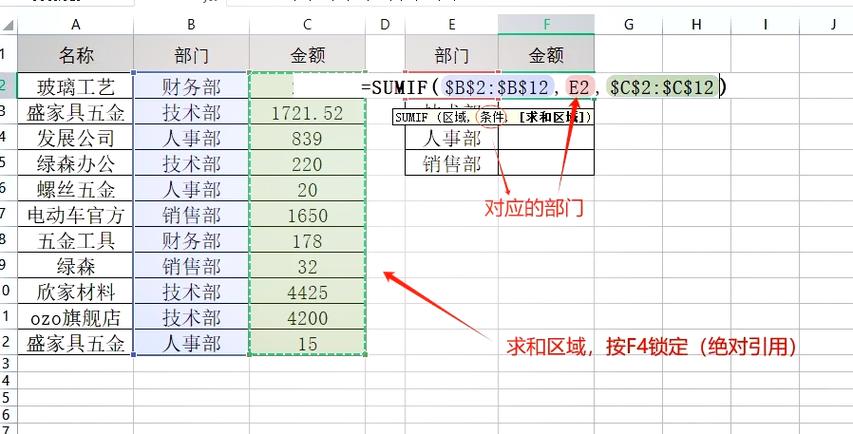
Task: Click the 名称 header cell
Action: pyautogui.click(x=76, y=54)
